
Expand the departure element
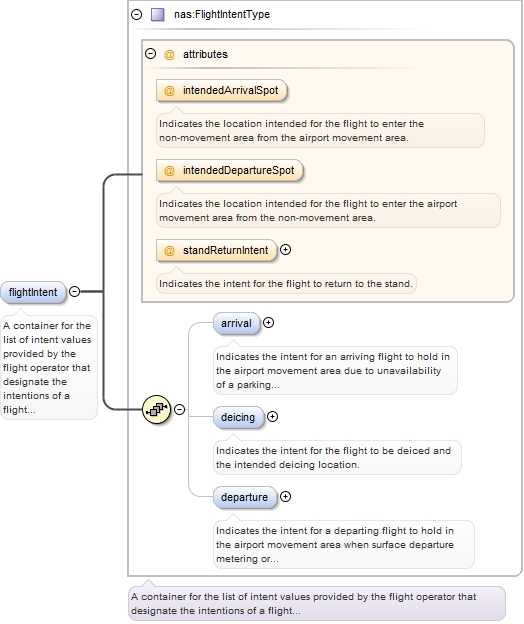tap(285, 497)
